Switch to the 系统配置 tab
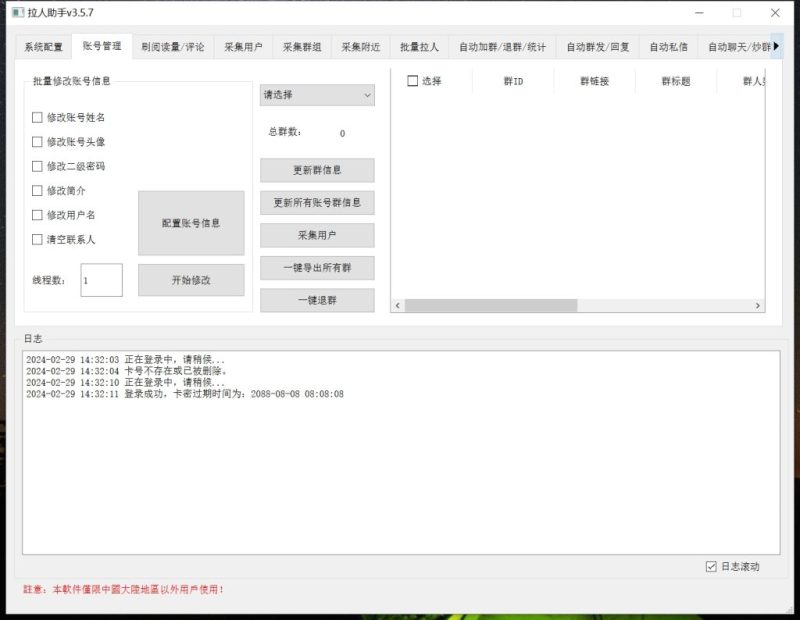The height and width of the screenshot is (620, 800). click(x=41, y=46)
